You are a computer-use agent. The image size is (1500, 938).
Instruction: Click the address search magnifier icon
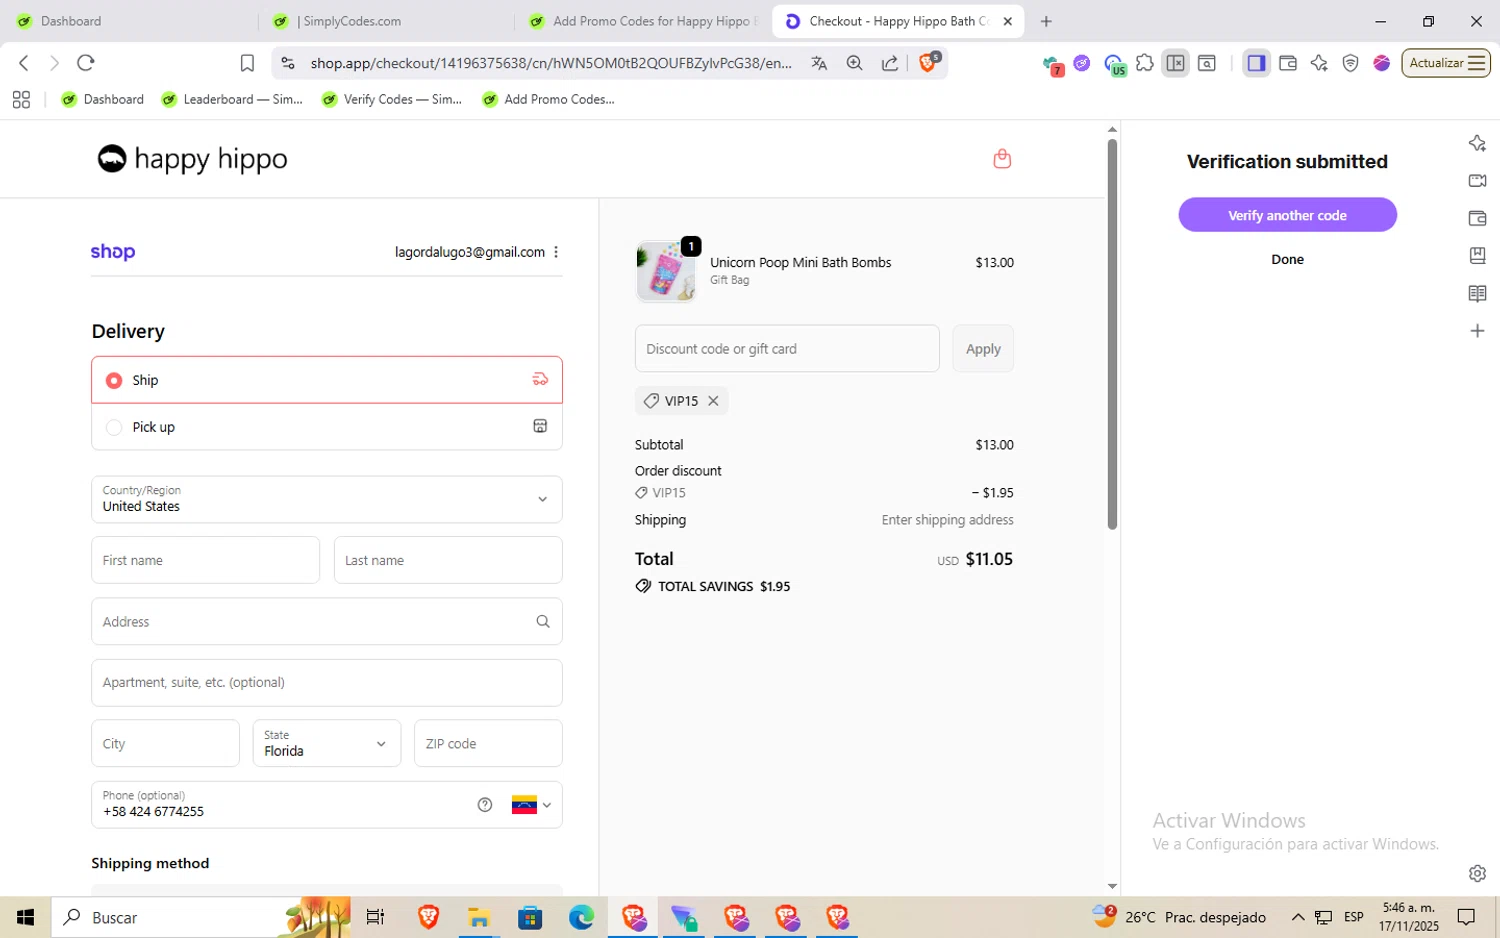click(543, 621)
